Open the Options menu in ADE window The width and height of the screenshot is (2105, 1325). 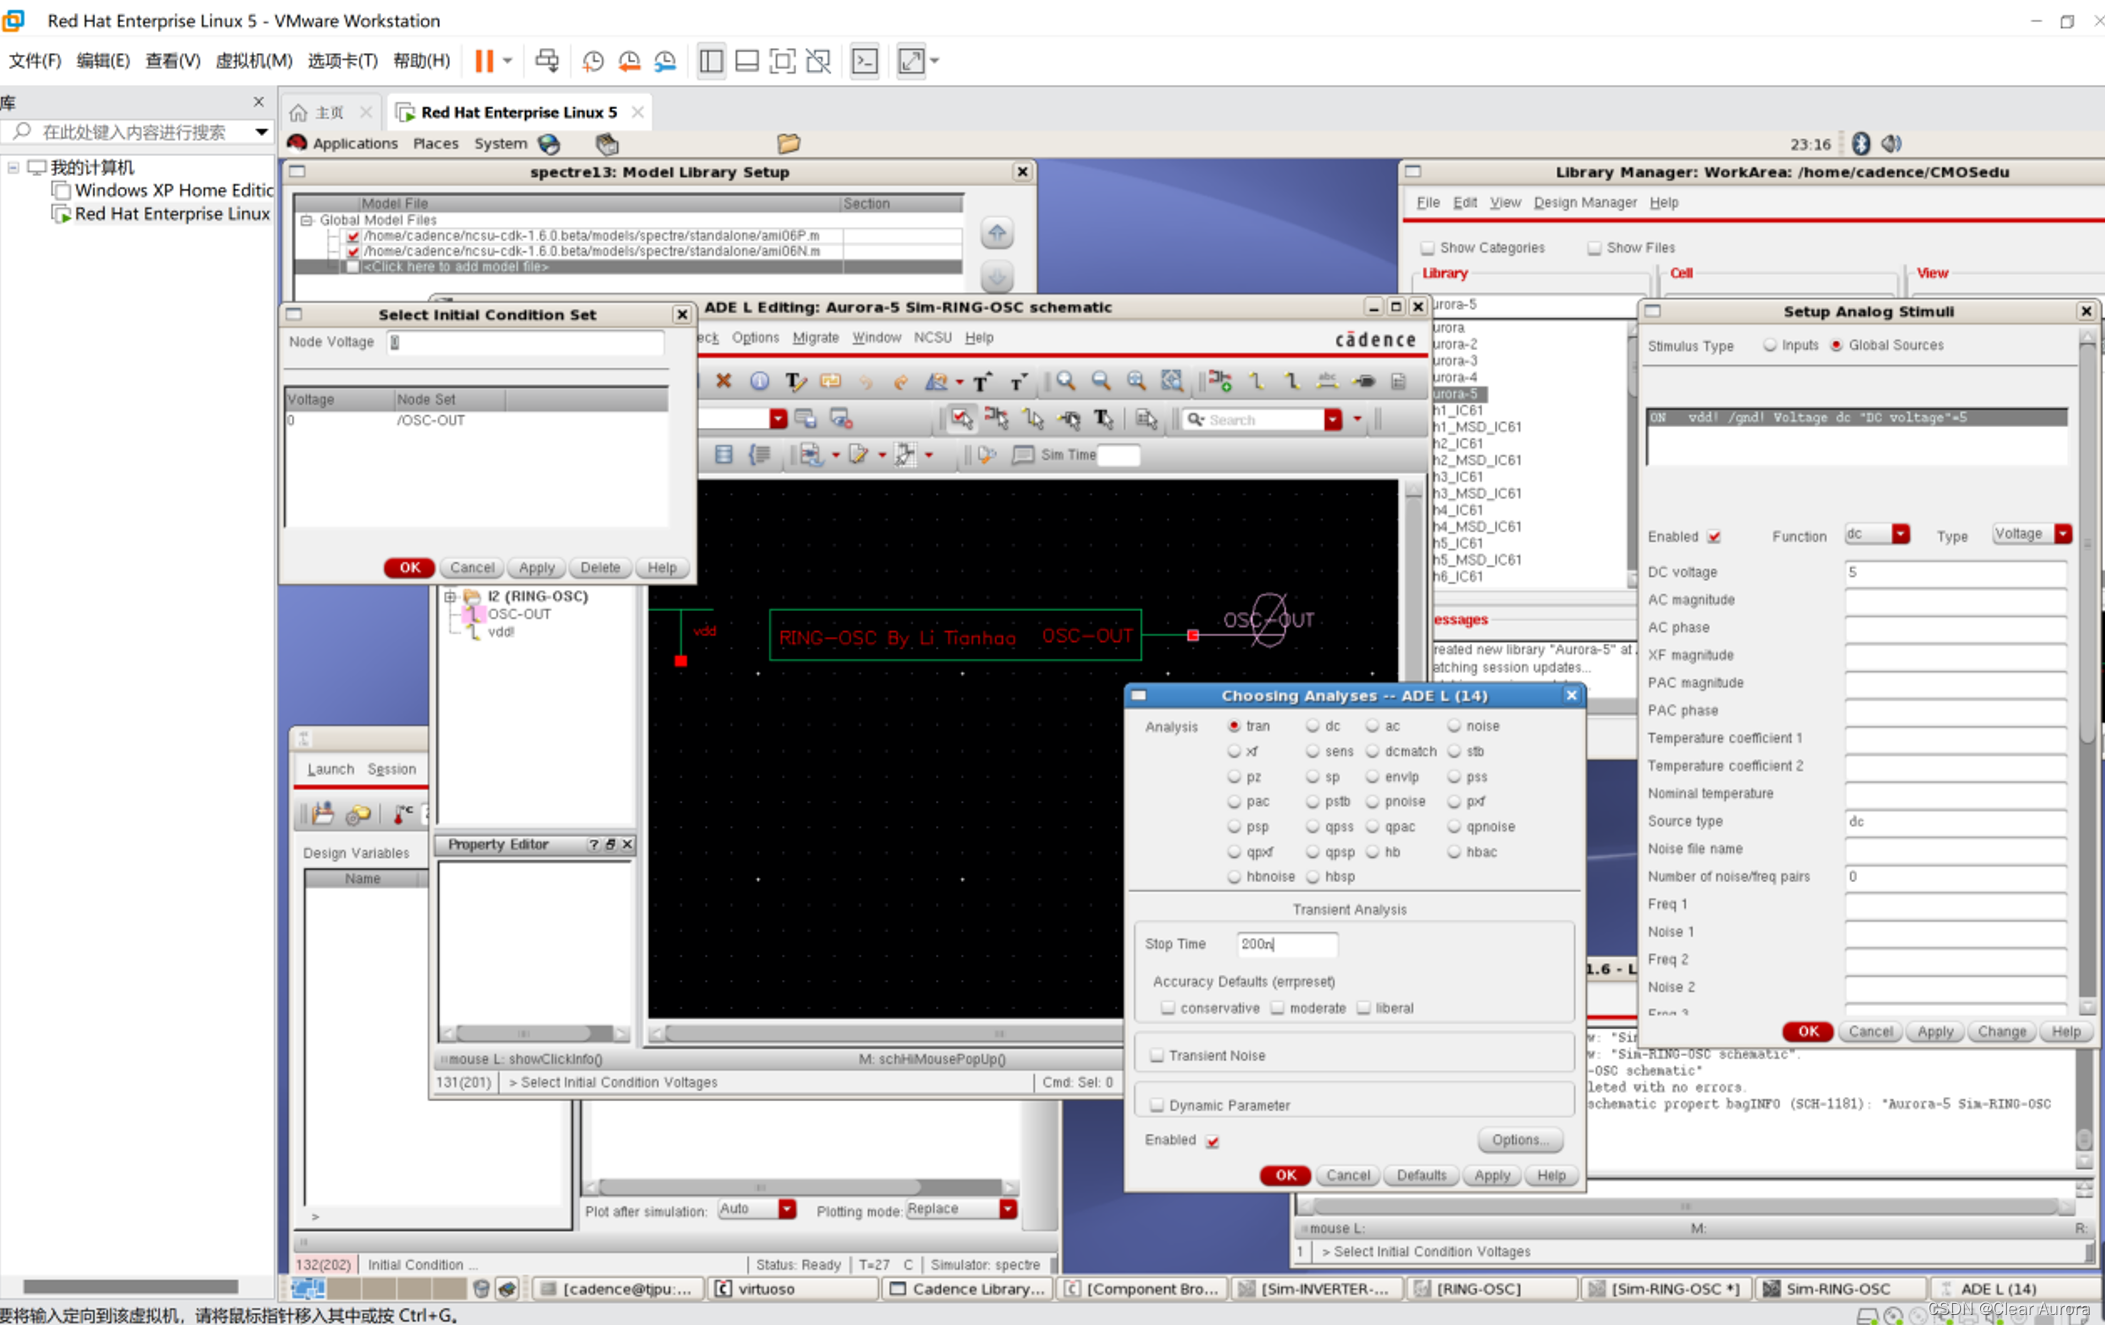755,338
